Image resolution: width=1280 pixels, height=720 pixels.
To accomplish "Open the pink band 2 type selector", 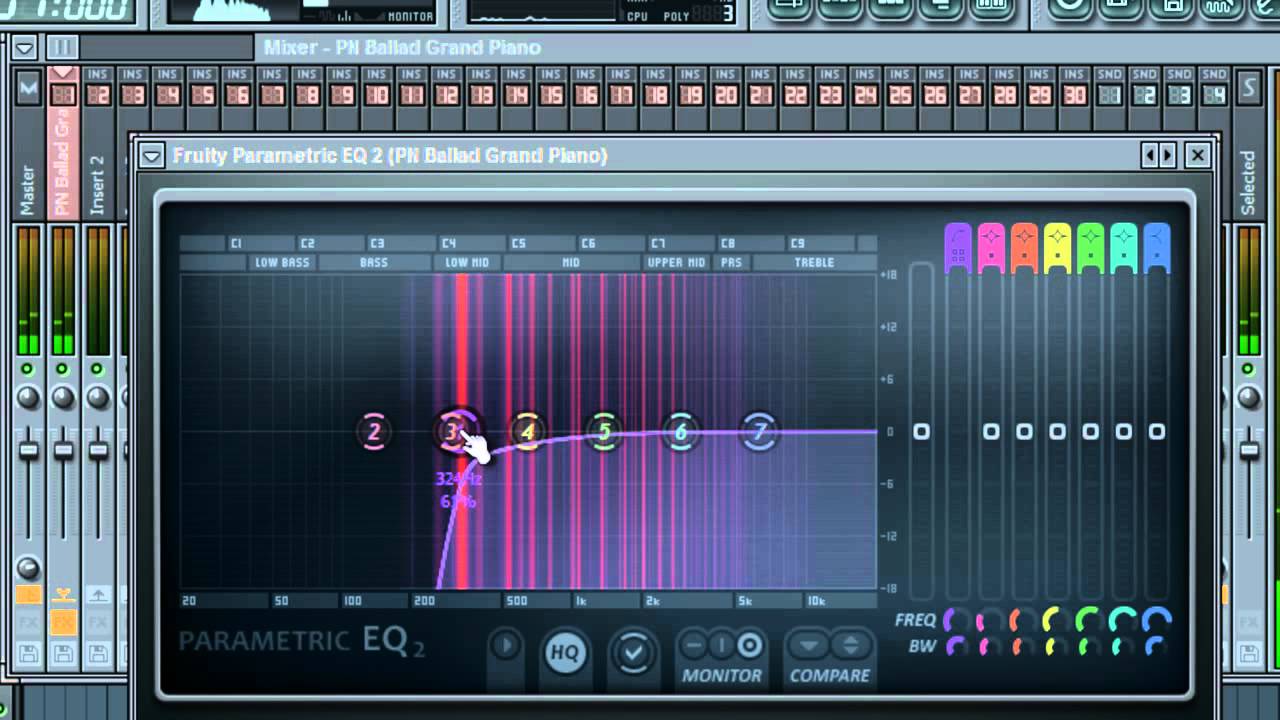I will 991,248.
